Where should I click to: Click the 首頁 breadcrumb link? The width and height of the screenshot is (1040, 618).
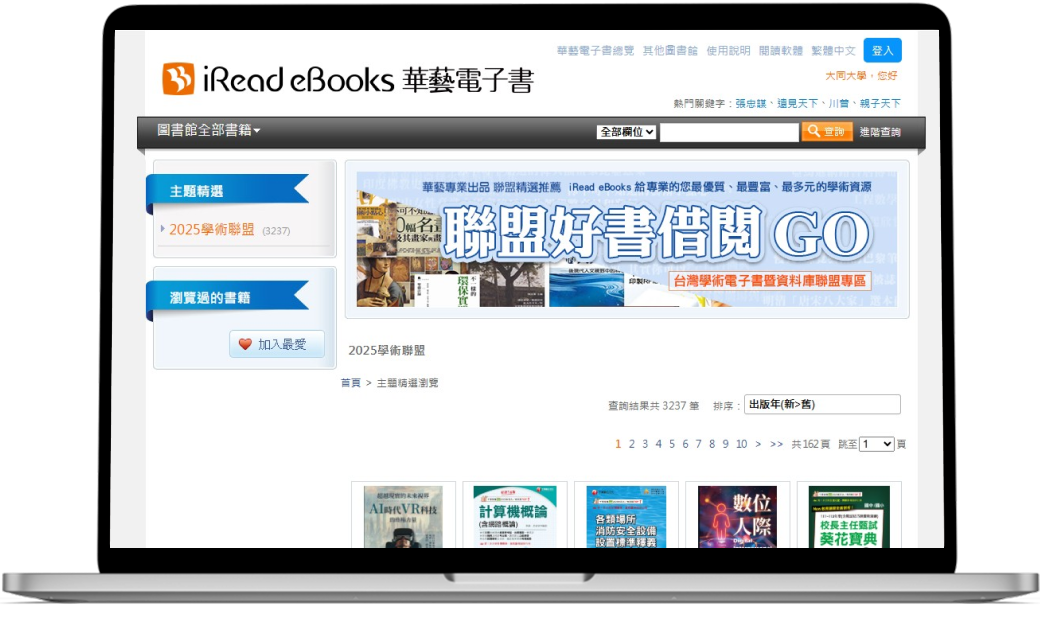coord(351,383)
